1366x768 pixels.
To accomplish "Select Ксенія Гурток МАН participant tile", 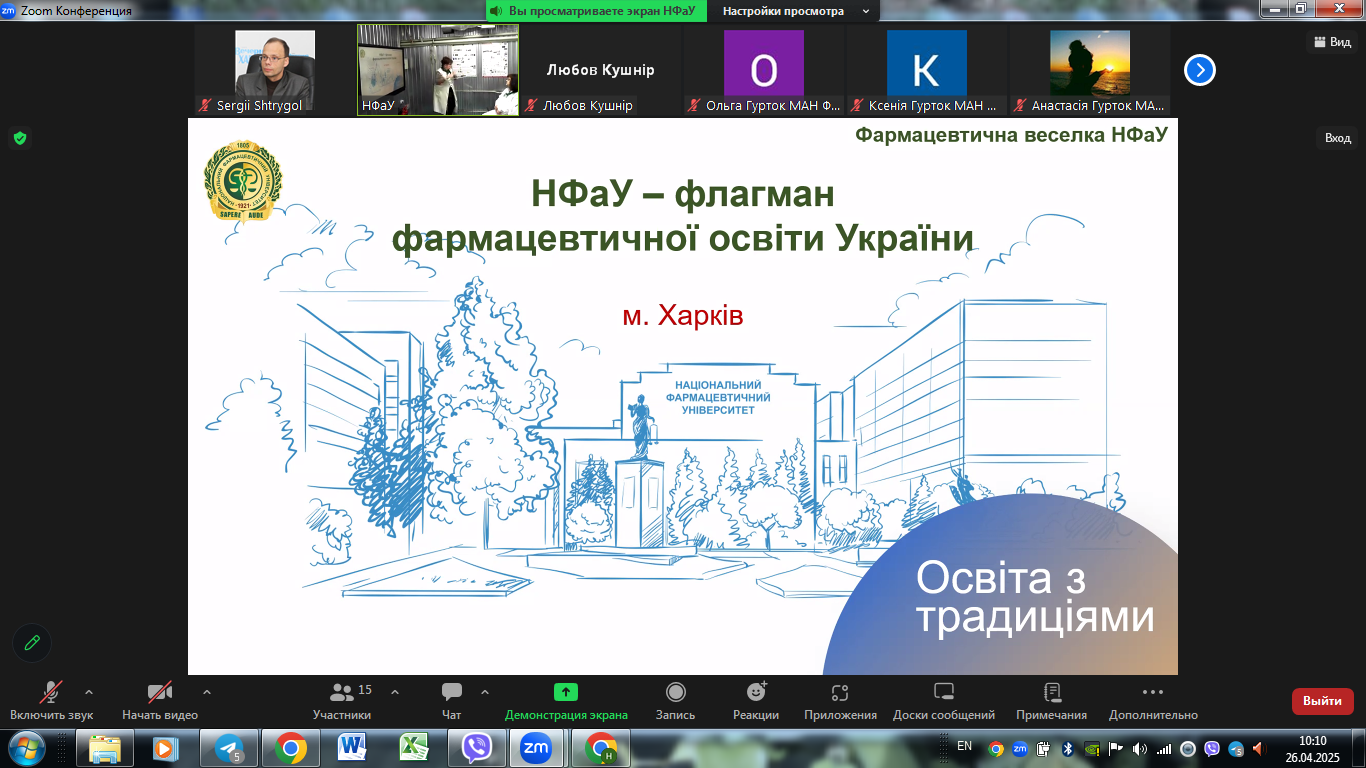I will (927, 70).
